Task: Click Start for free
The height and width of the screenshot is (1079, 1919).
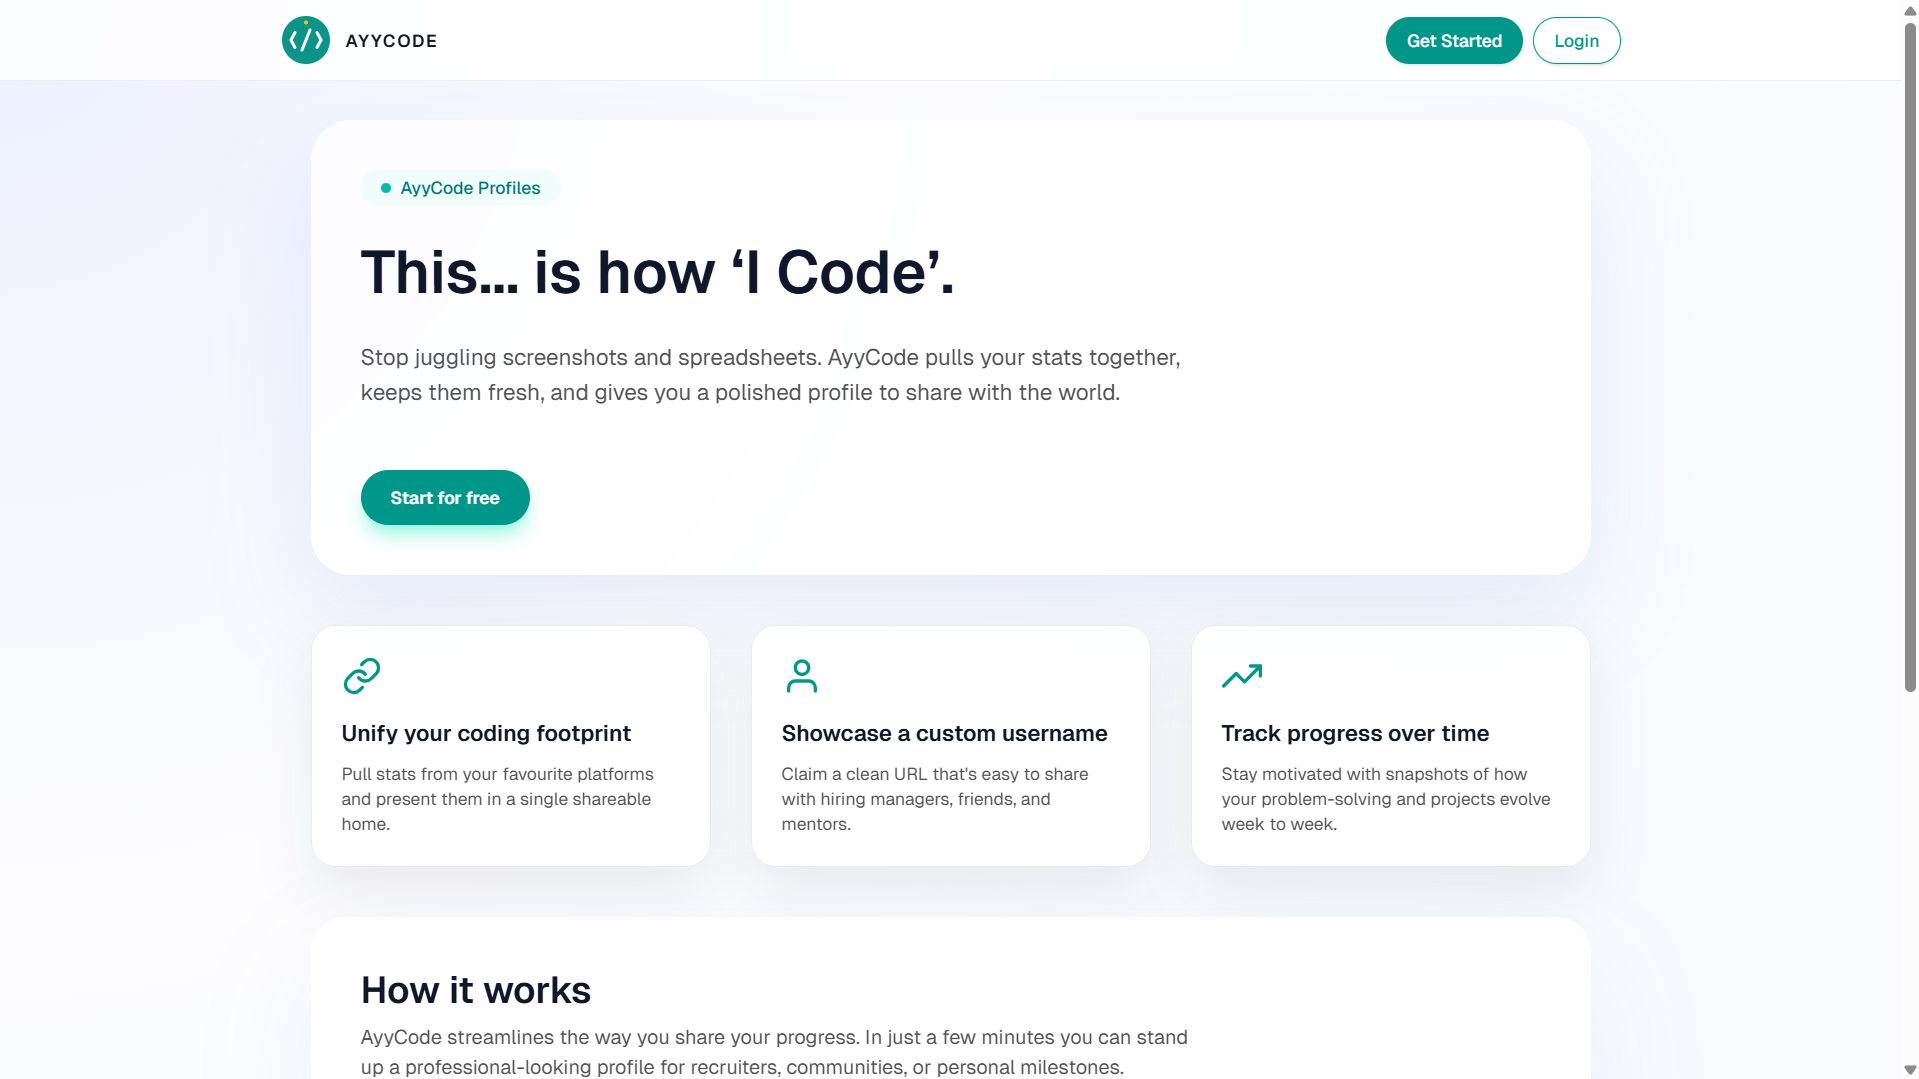Action: pos(445,497)
